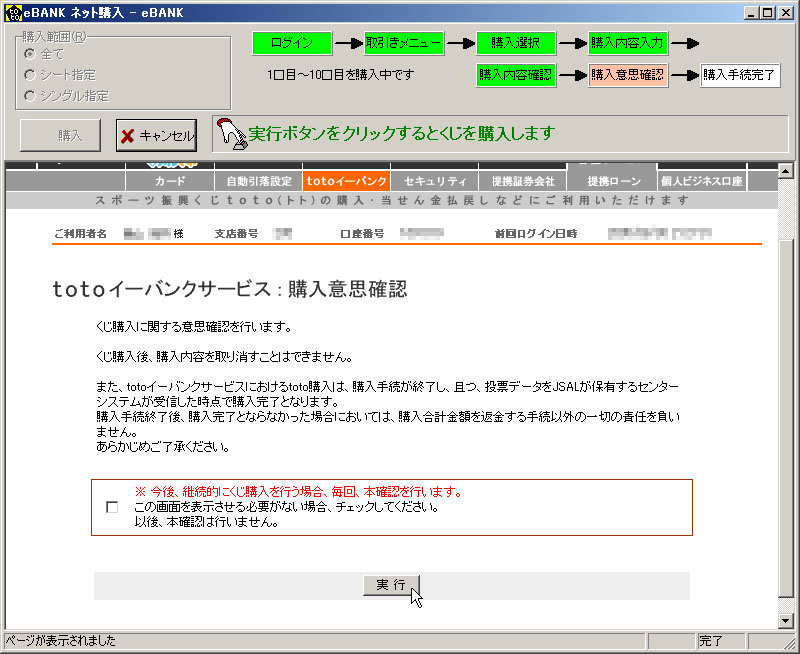Click the ログイン step box
This screenshot has width=800, height=654.
tap(291, 44)
